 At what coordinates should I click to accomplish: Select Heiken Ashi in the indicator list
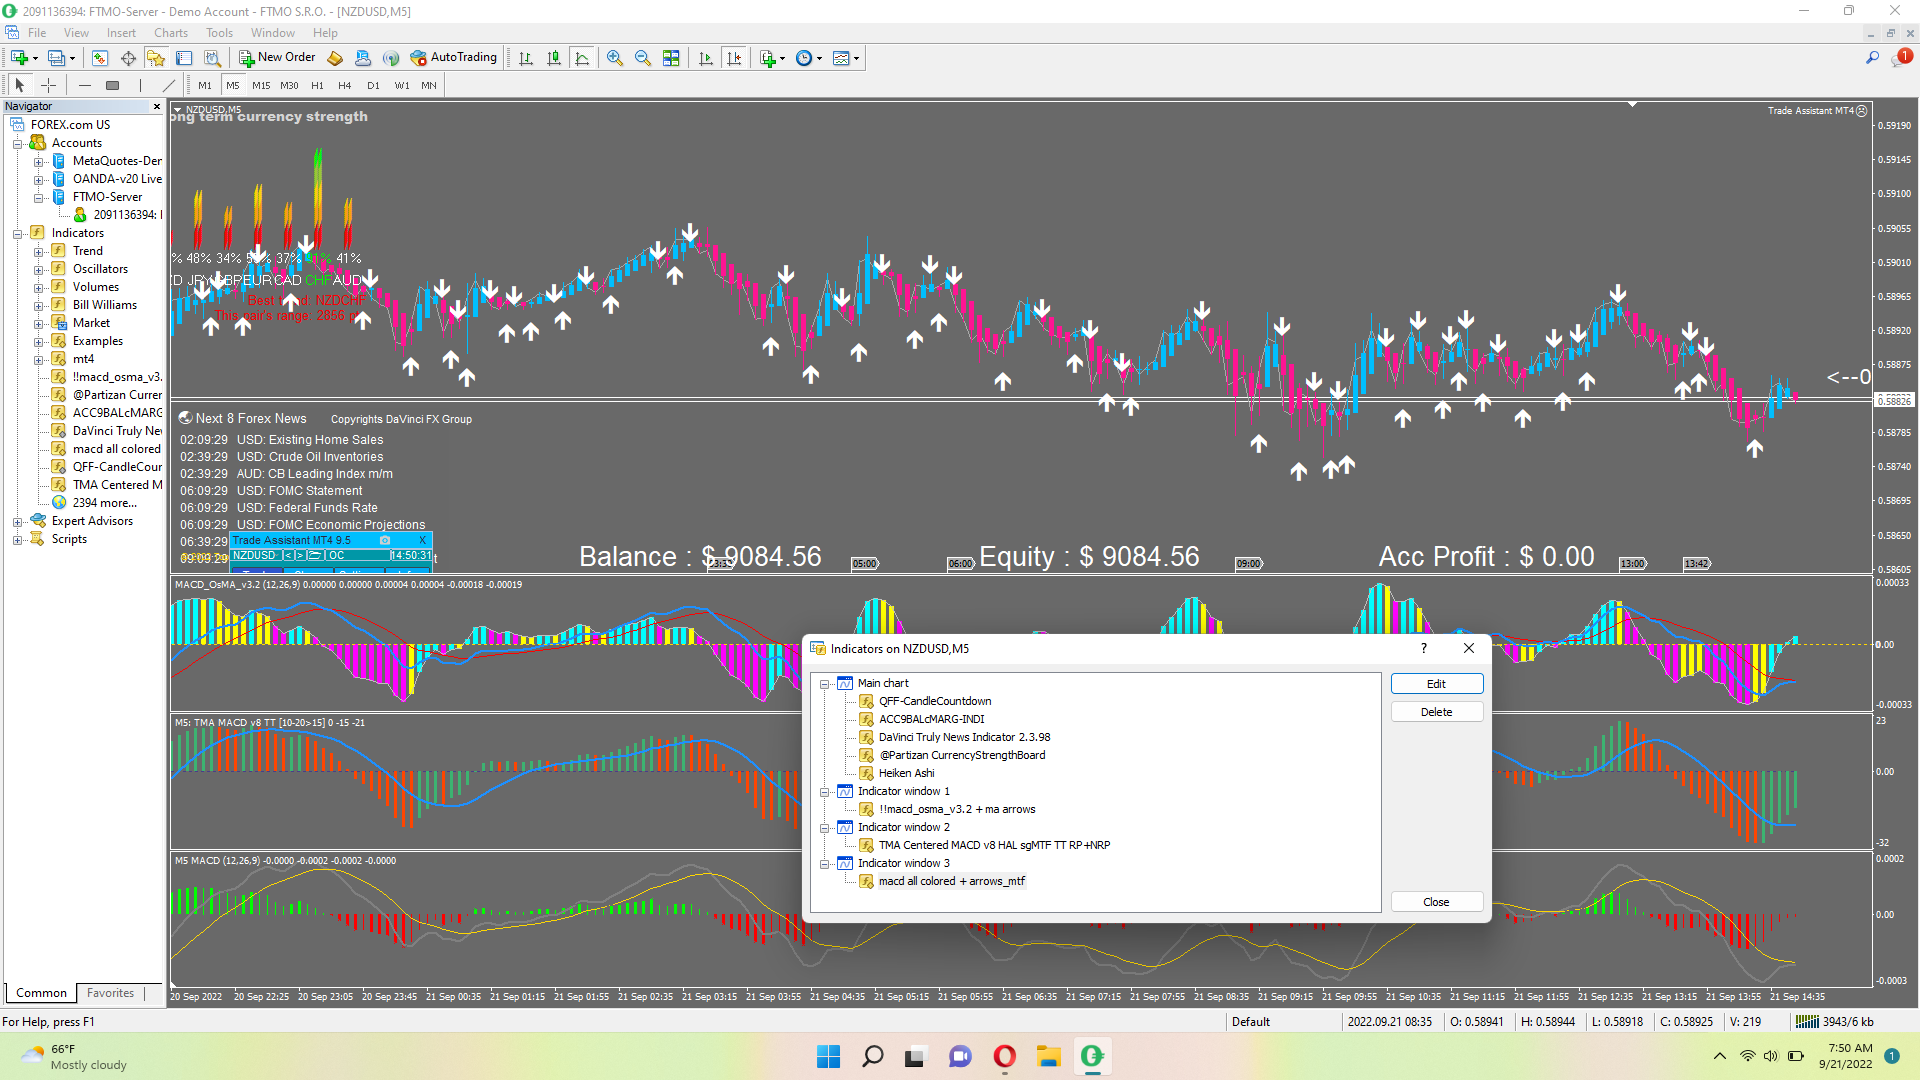[906, 773]
